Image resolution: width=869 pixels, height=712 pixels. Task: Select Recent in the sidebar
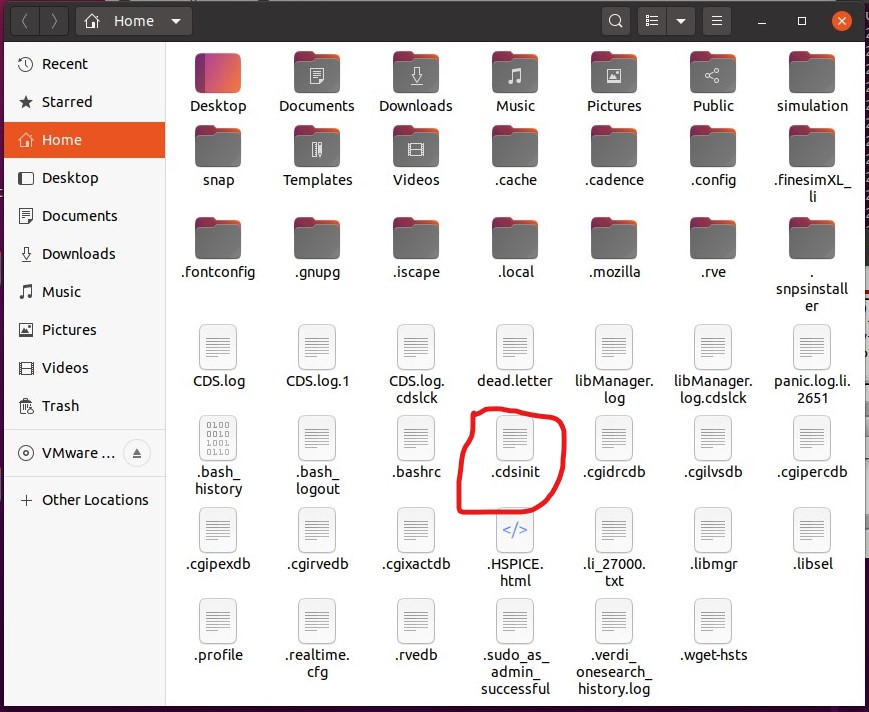coord(63,63)
